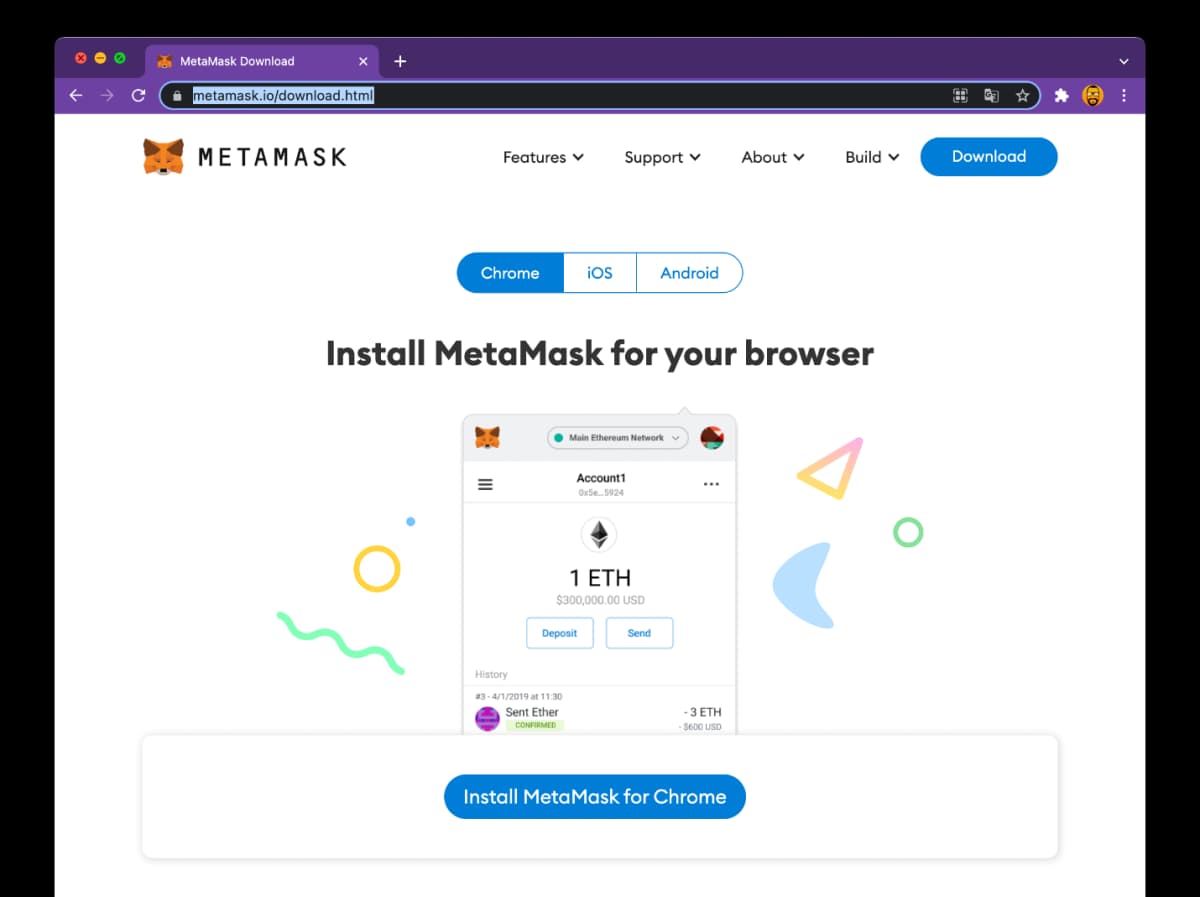Click the QR code icon in address bar

[960, 96]
